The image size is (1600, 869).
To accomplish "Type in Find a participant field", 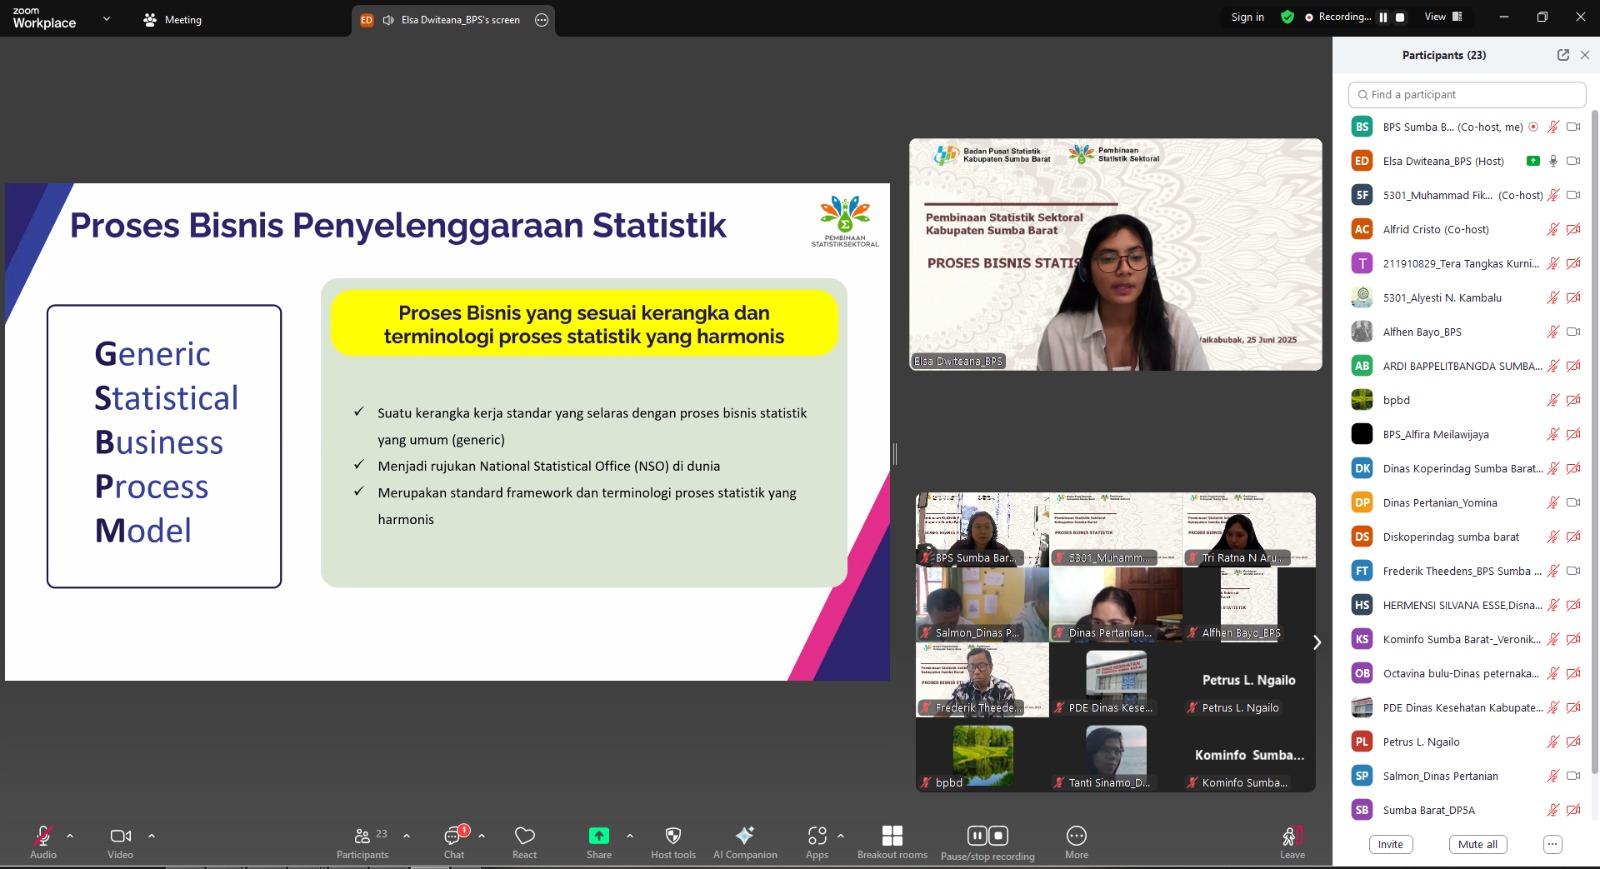I will (x=1467, y=95).
